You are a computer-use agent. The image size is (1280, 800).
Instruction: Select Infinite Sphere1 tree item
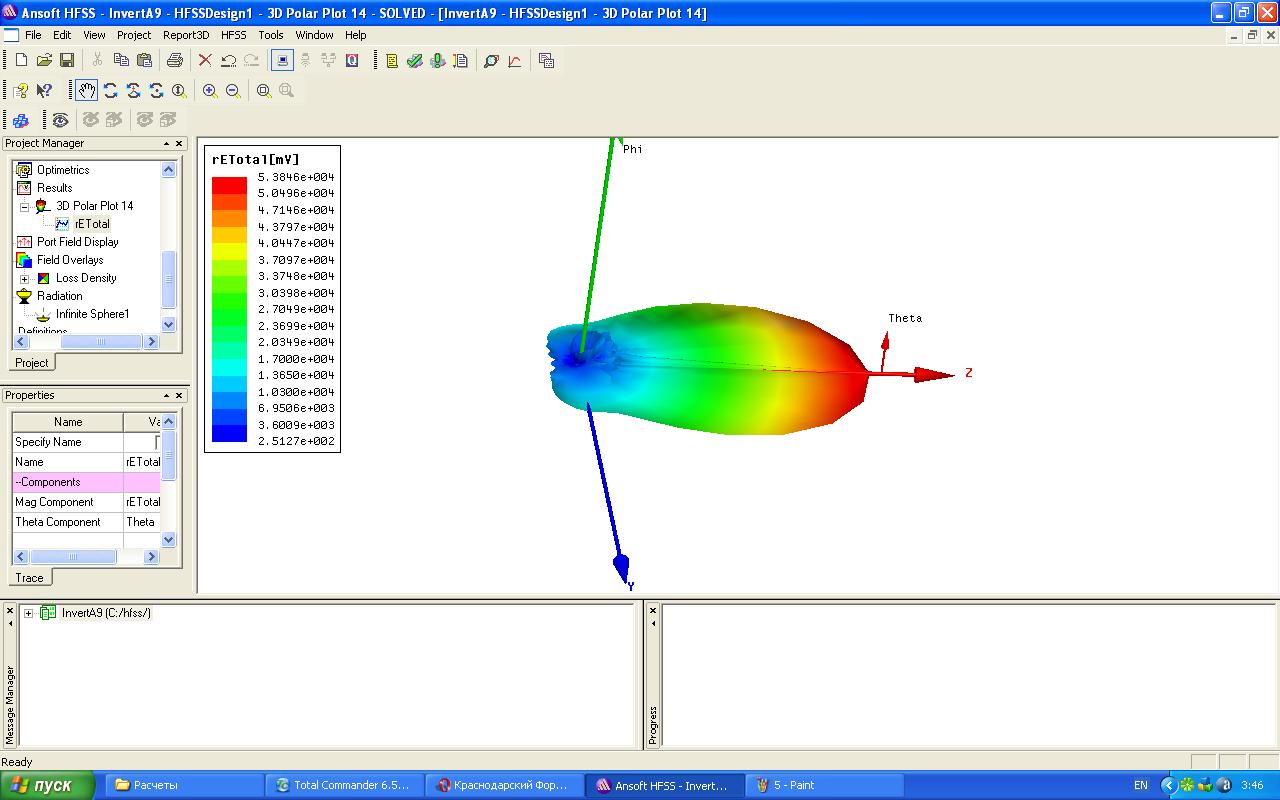(92, 314)
